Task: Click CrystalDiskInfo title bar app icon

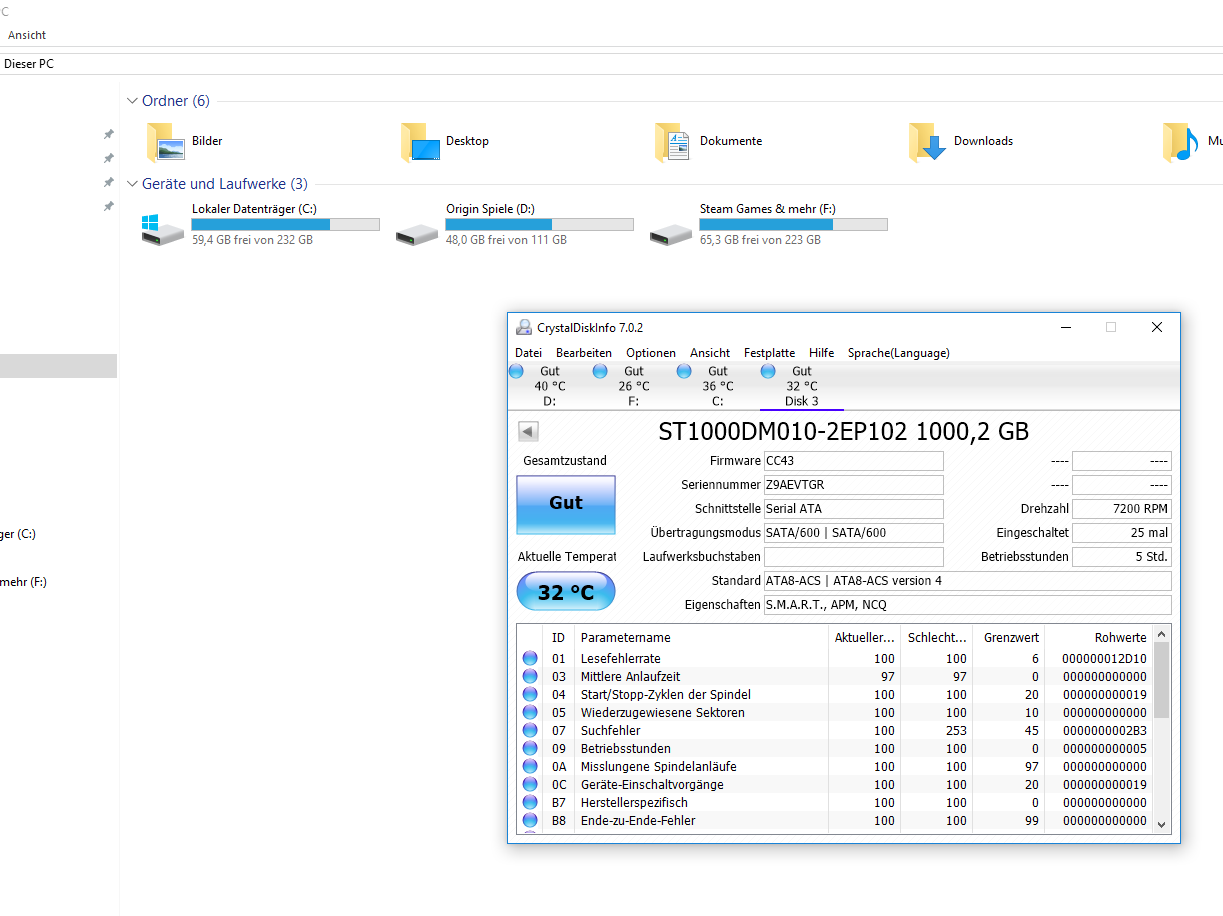Action: click(x=524, y=327)
